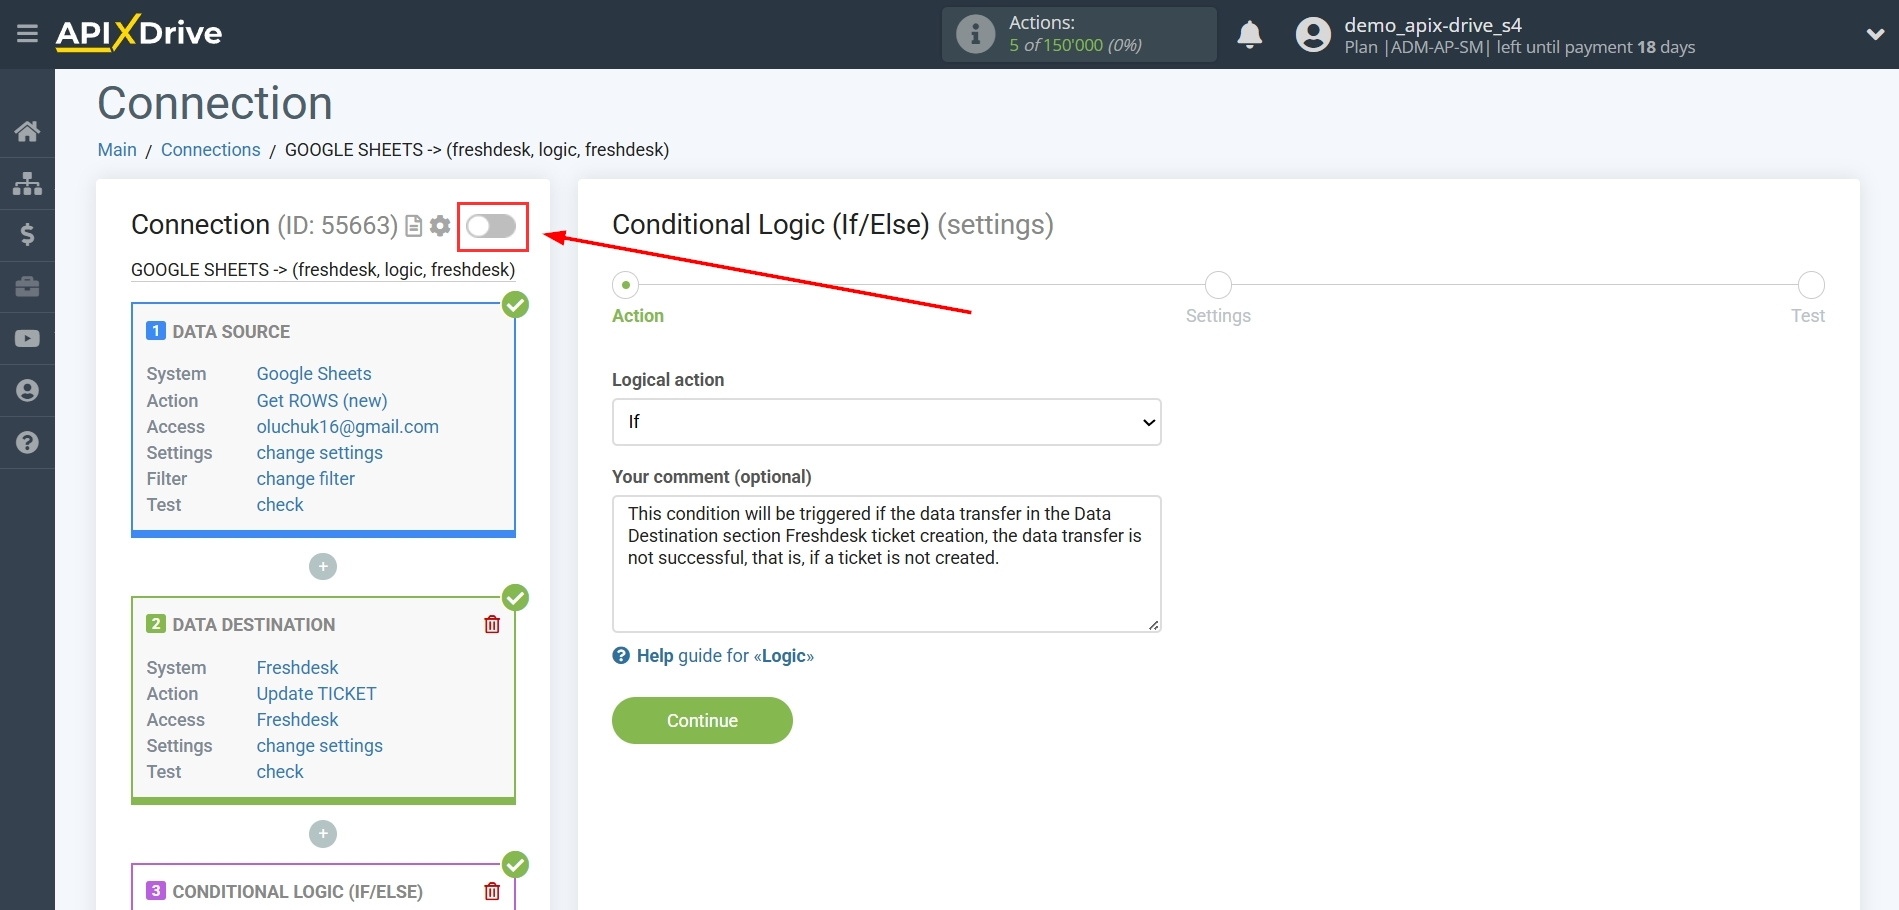Open profile sidebar icon

27,391
